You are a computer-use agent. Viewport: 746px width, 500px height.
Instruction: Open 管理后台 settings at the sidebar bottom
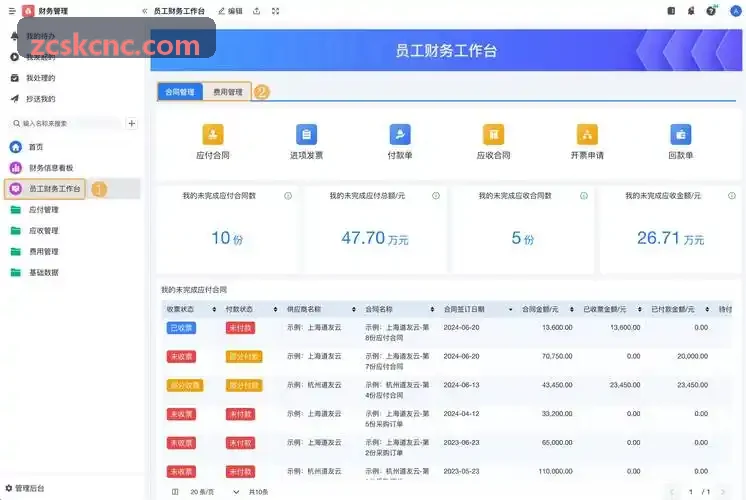pos(25,488)
